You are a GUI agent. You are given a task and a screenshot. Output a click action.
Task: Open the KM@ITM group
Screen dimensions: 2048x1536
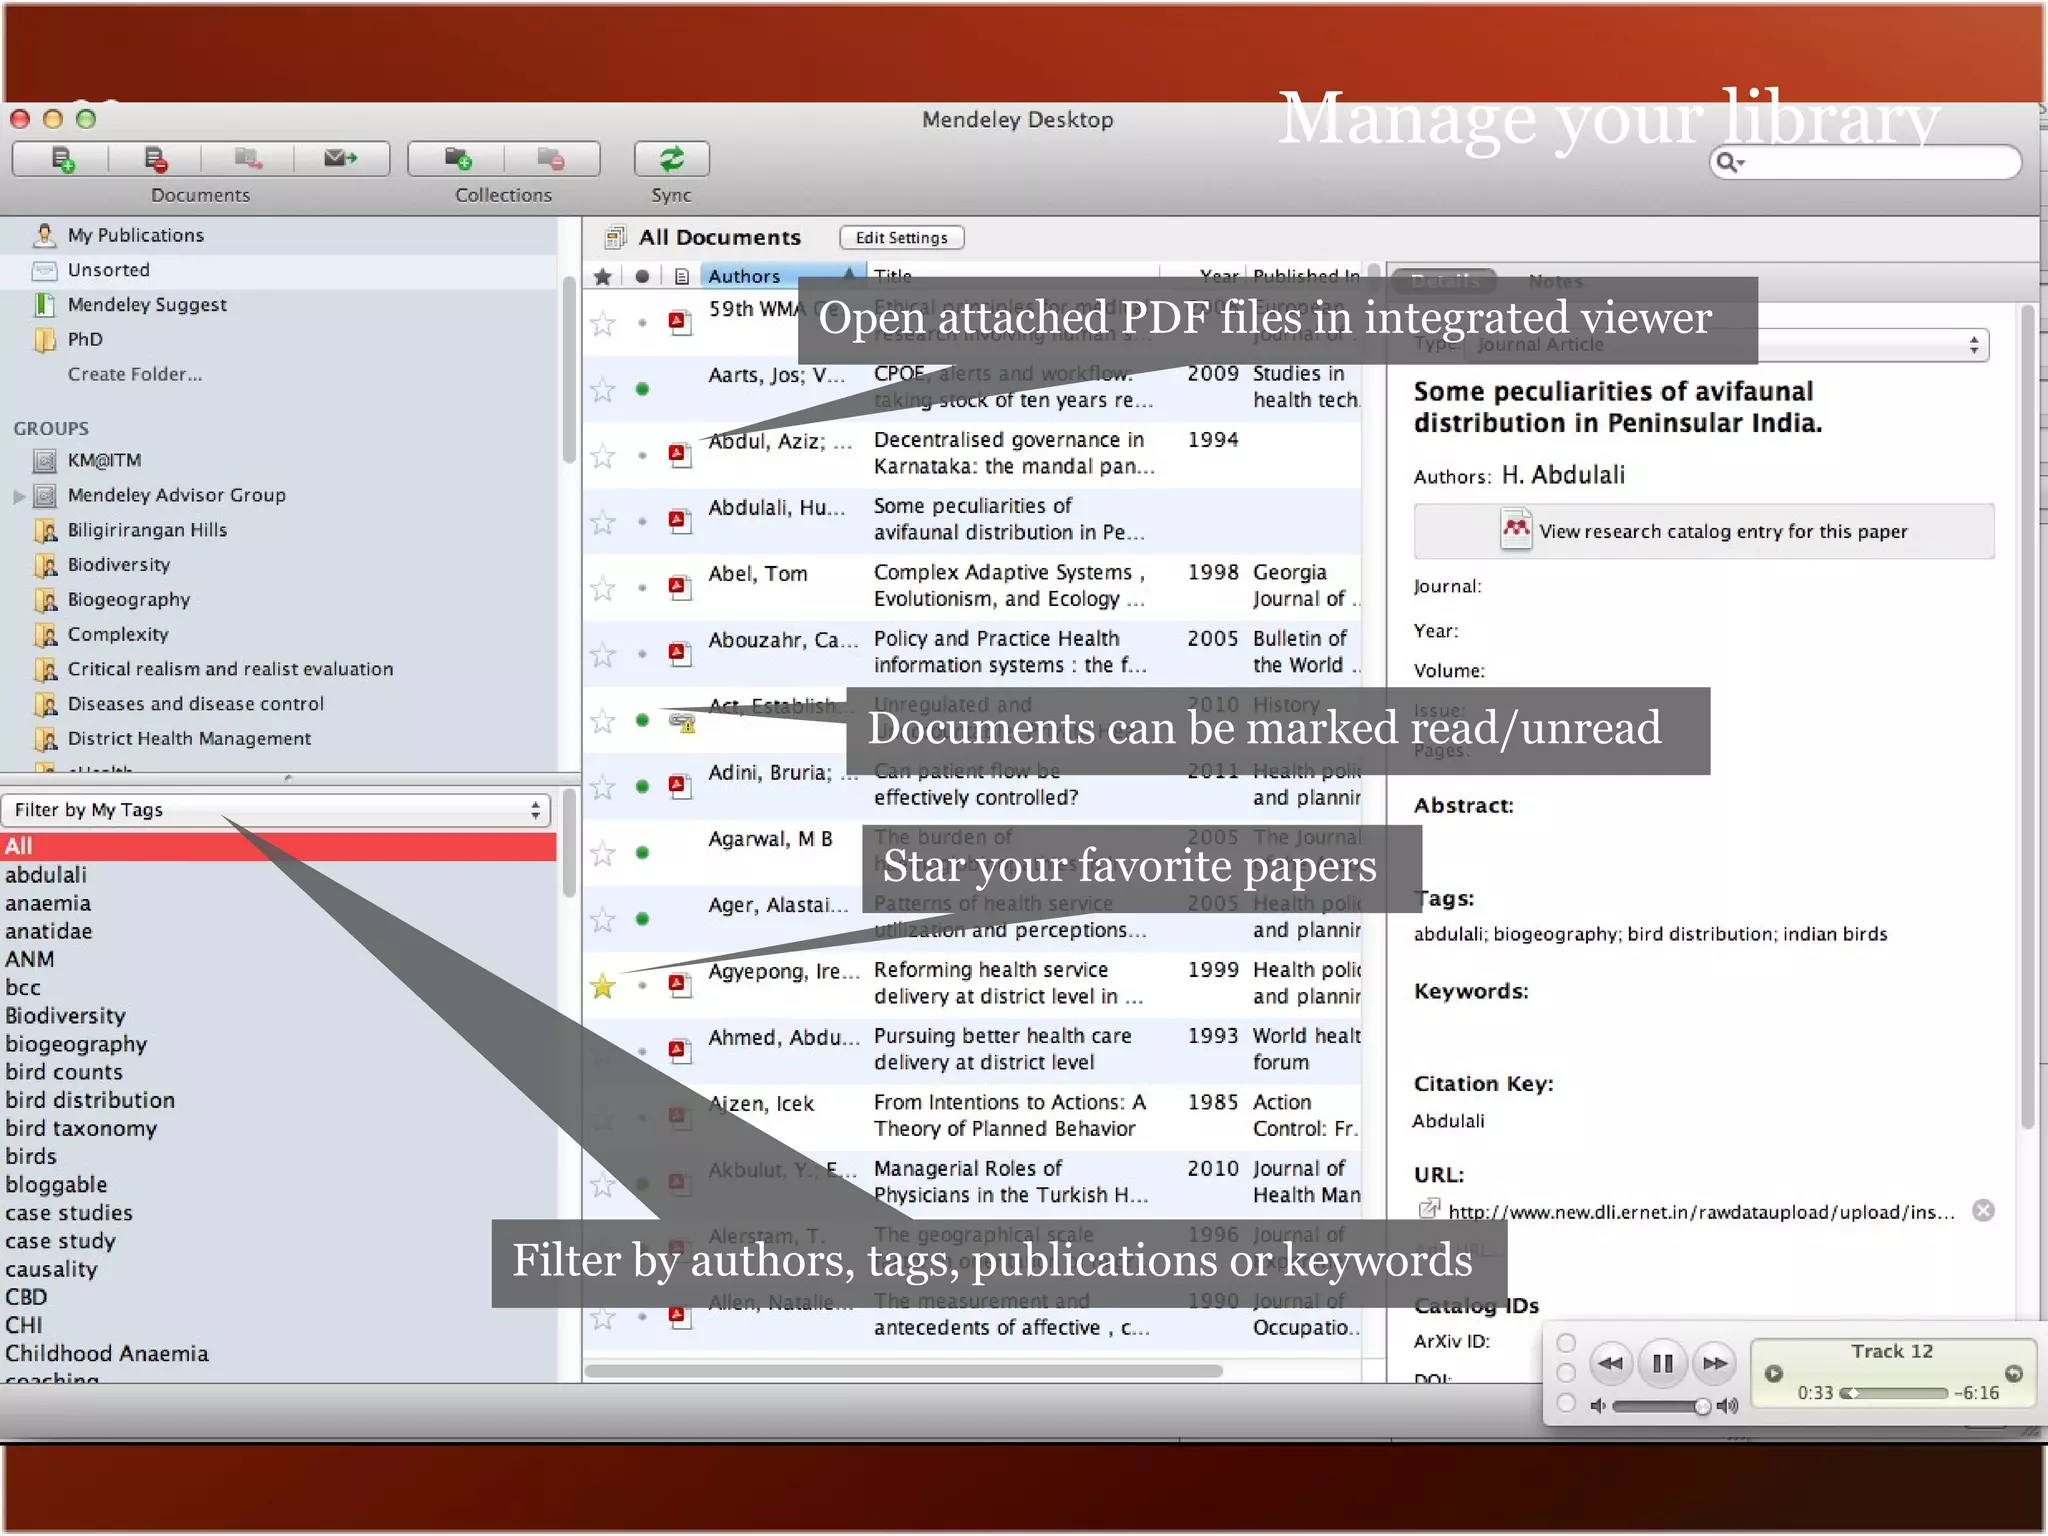[104, 461]
